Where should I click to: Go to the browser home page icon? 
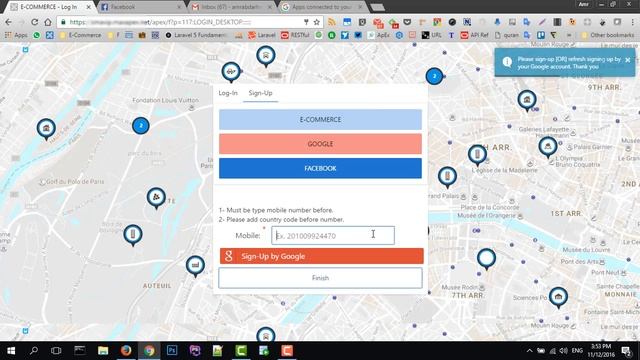click(48, 22)
